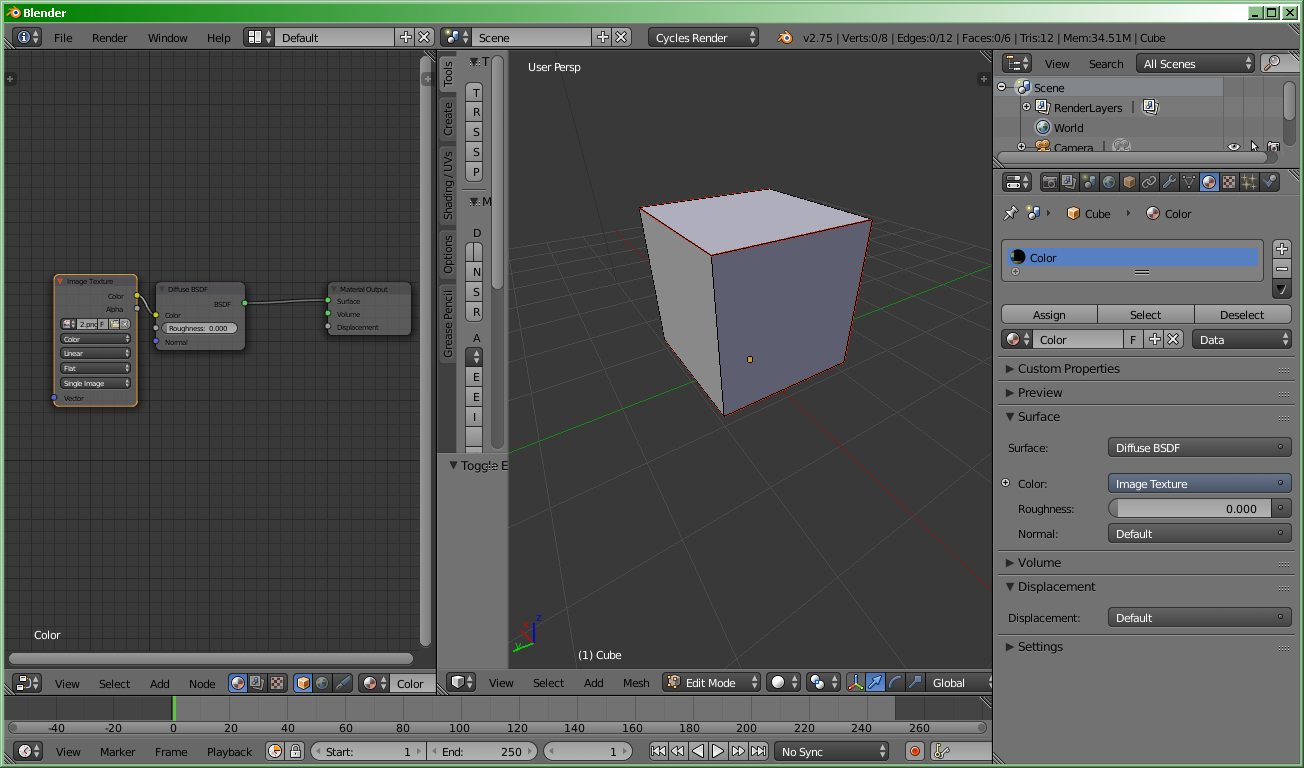Open the All Scenes outliner filter dropdown
This screenshot has width=1304, height=768.
click(1195, 63)
